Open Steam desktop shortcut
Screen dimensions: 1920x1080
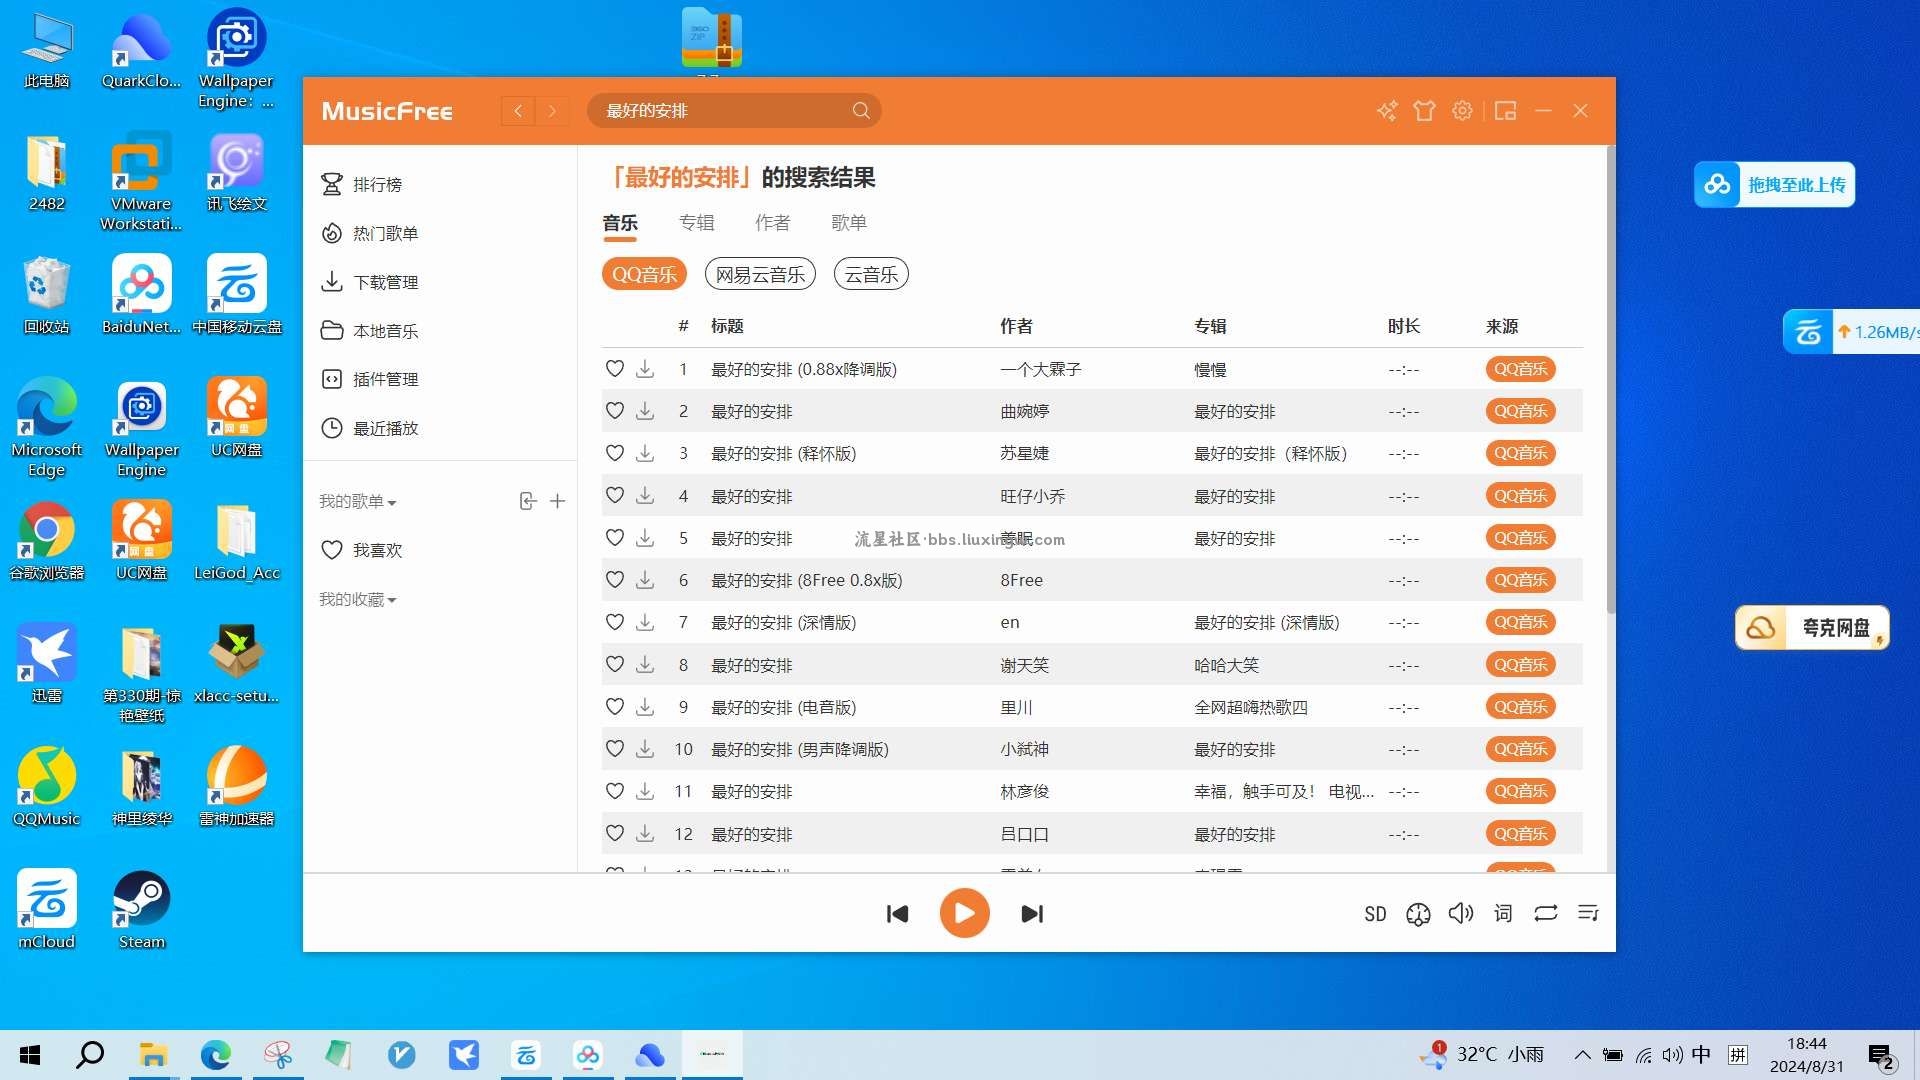click(141, 910)
